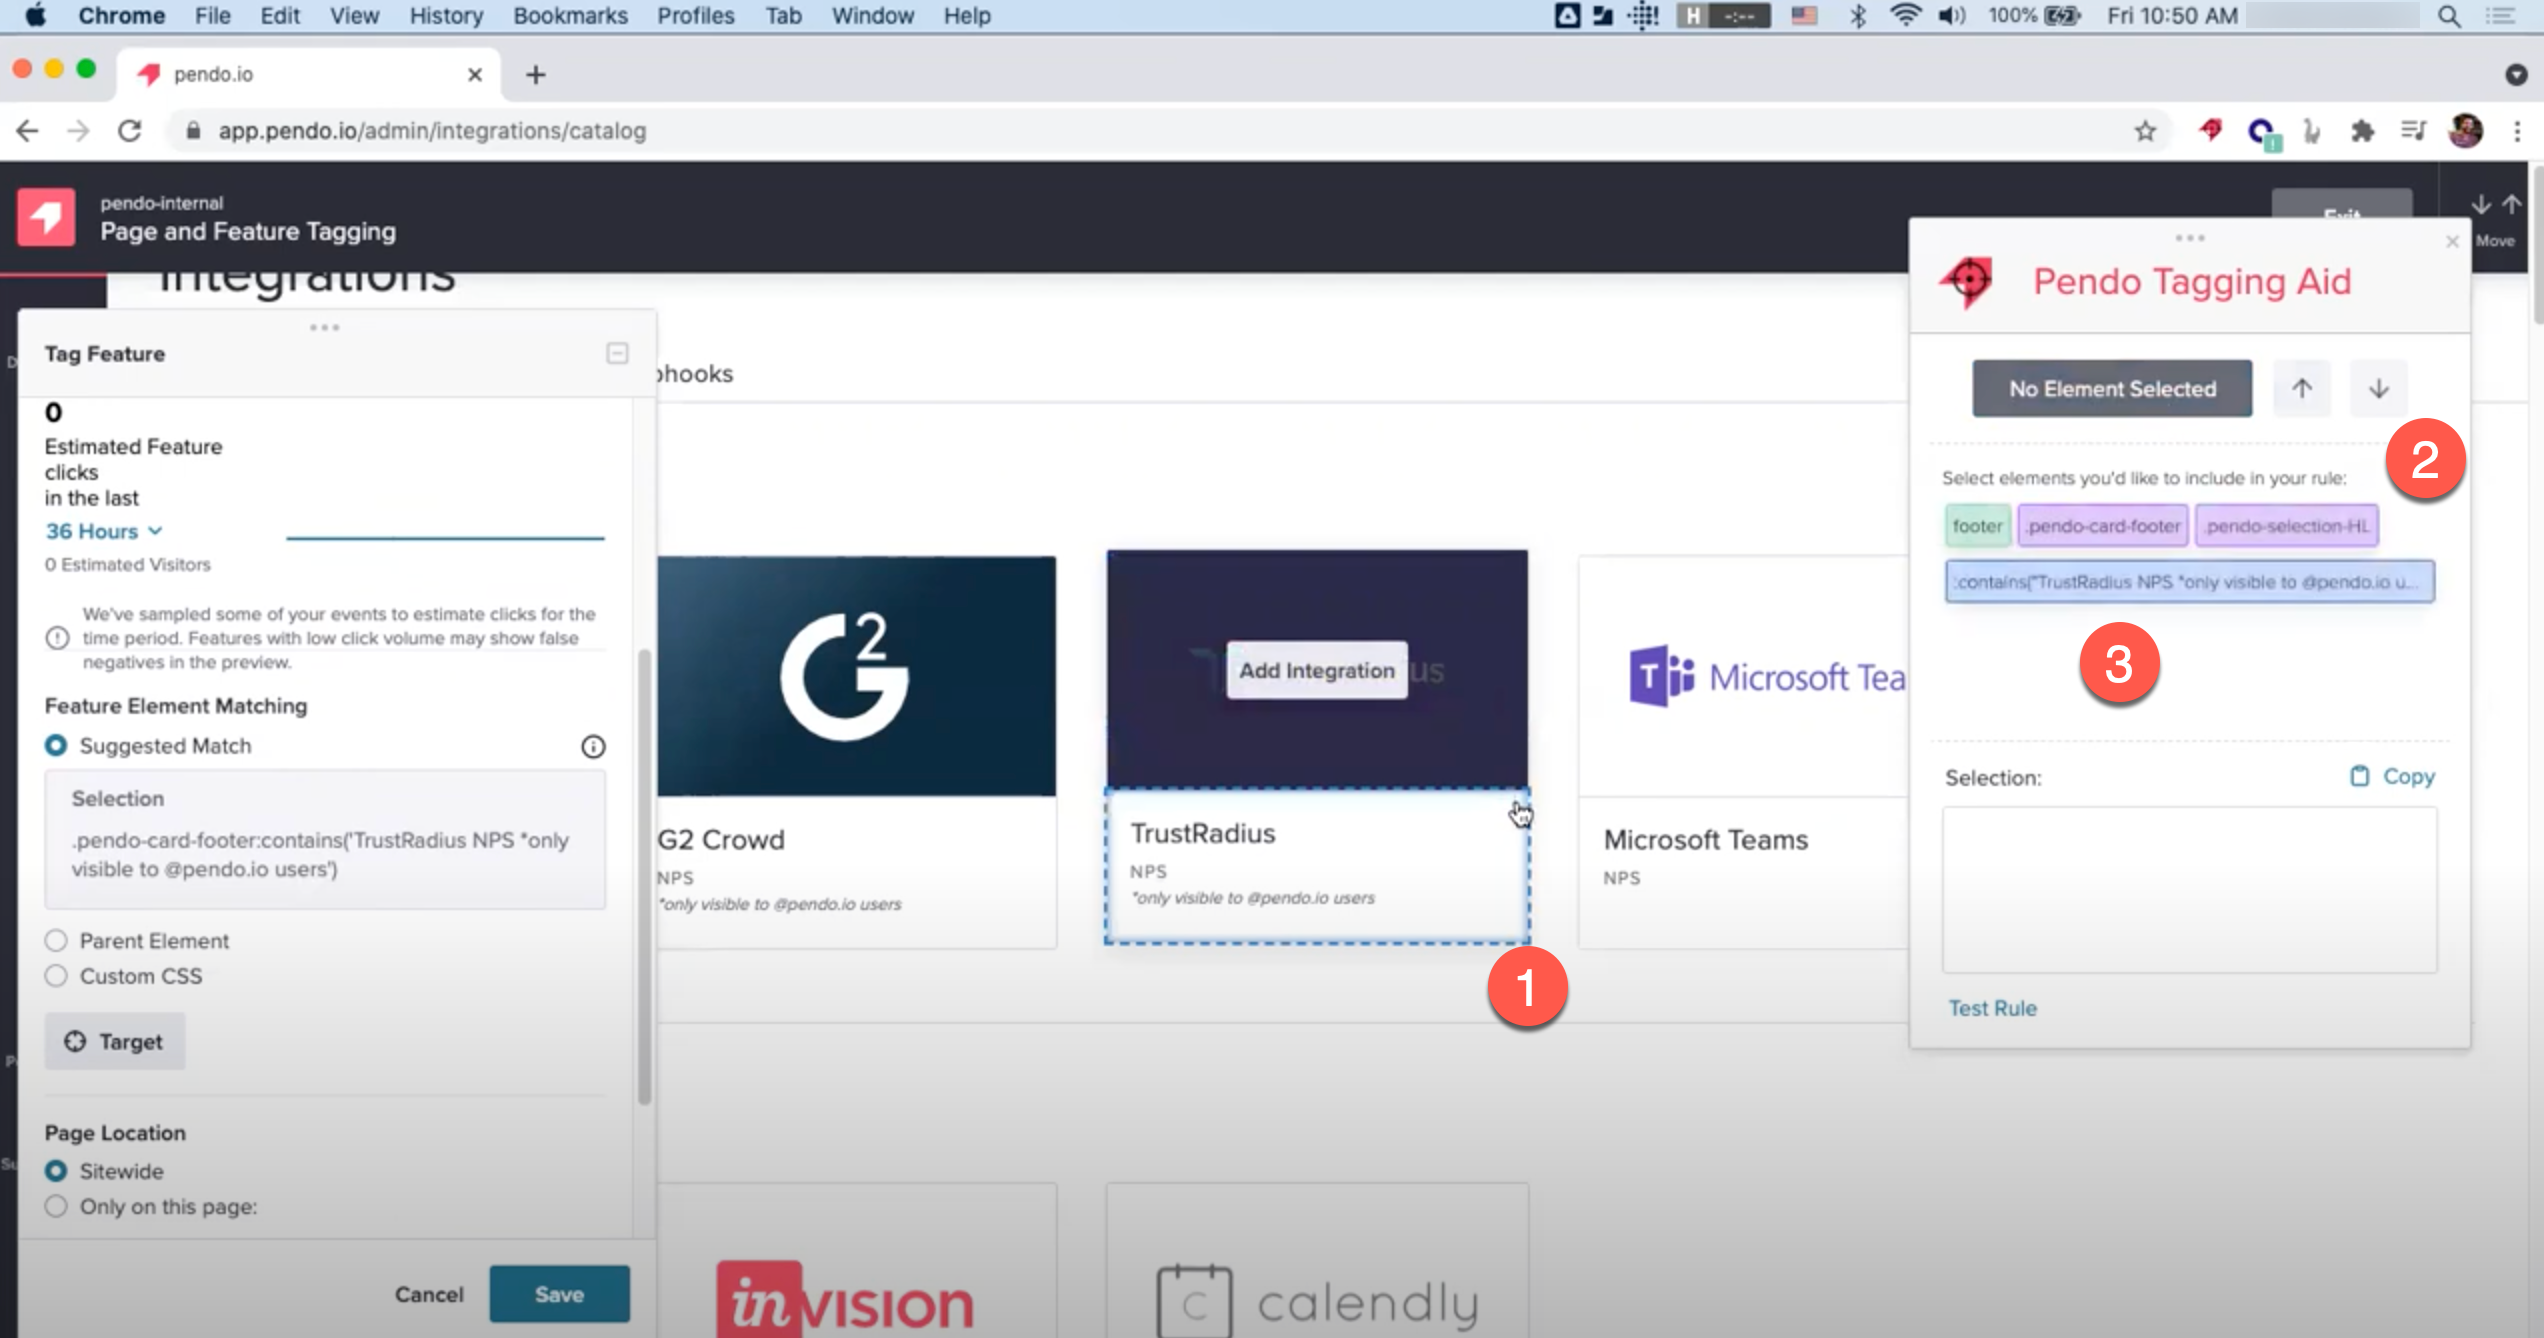
Task: Close the pendo.io tab
Action: 475,75
